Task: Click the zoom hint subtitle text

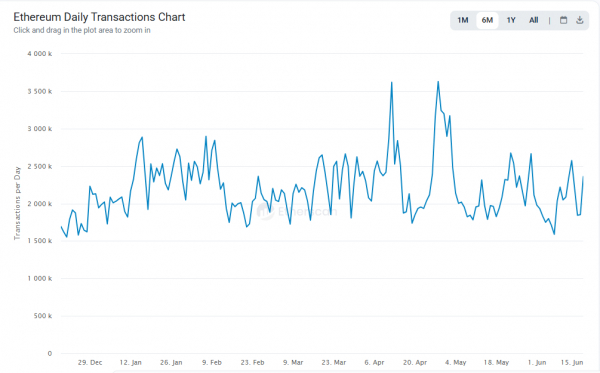Action: [82, 30]
